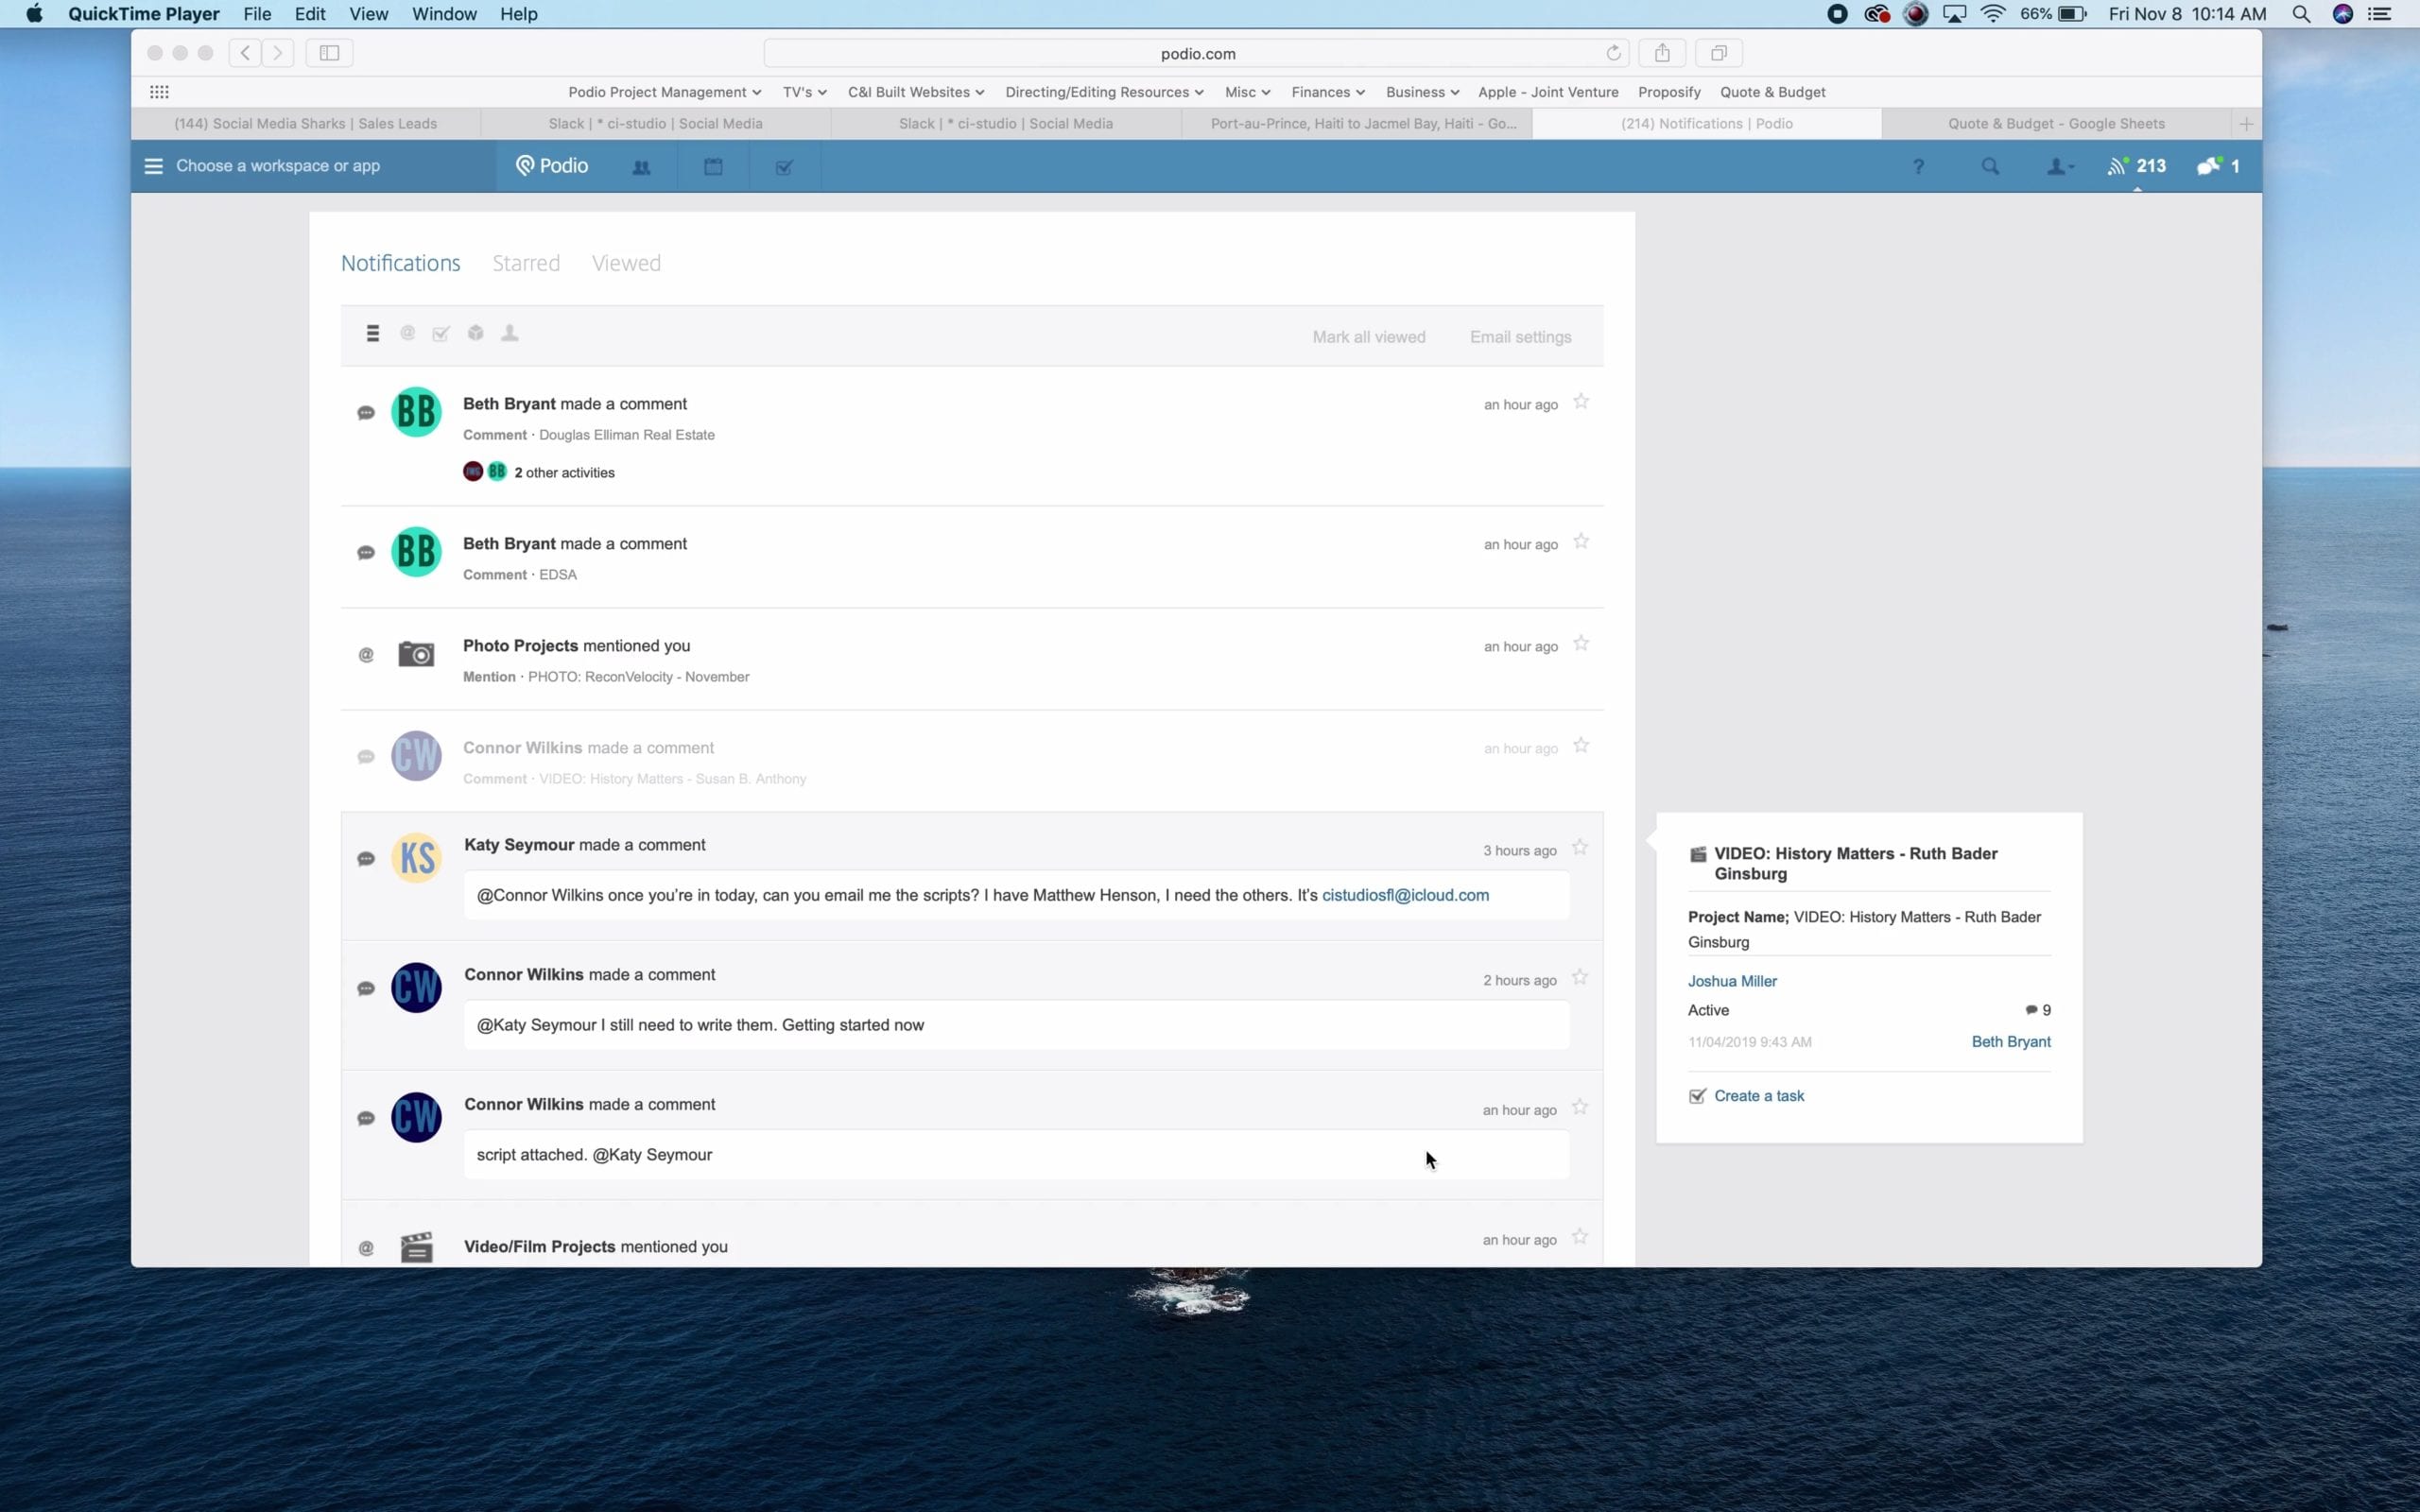Expand the Finances bookmarks folder

click(1328, 92)
